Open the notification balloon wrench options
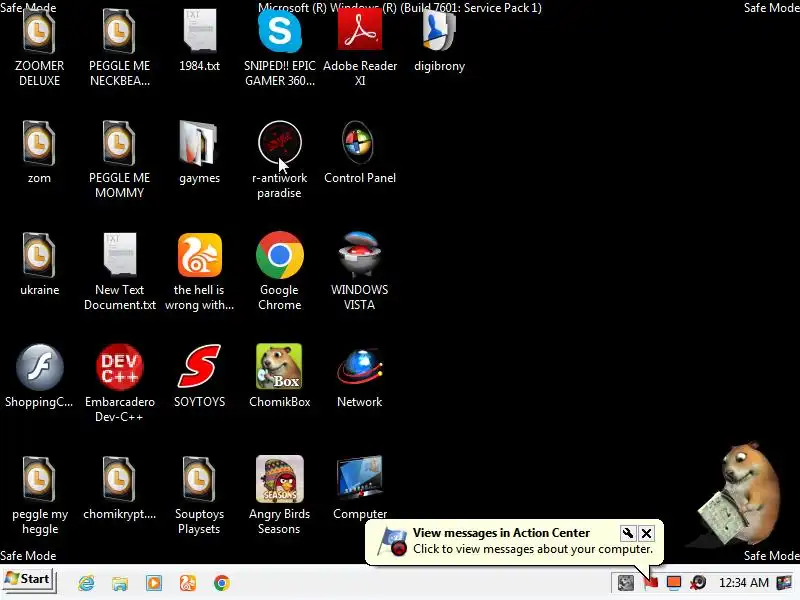The height and width of the screenshot is (600, 800). pos(628,533)
